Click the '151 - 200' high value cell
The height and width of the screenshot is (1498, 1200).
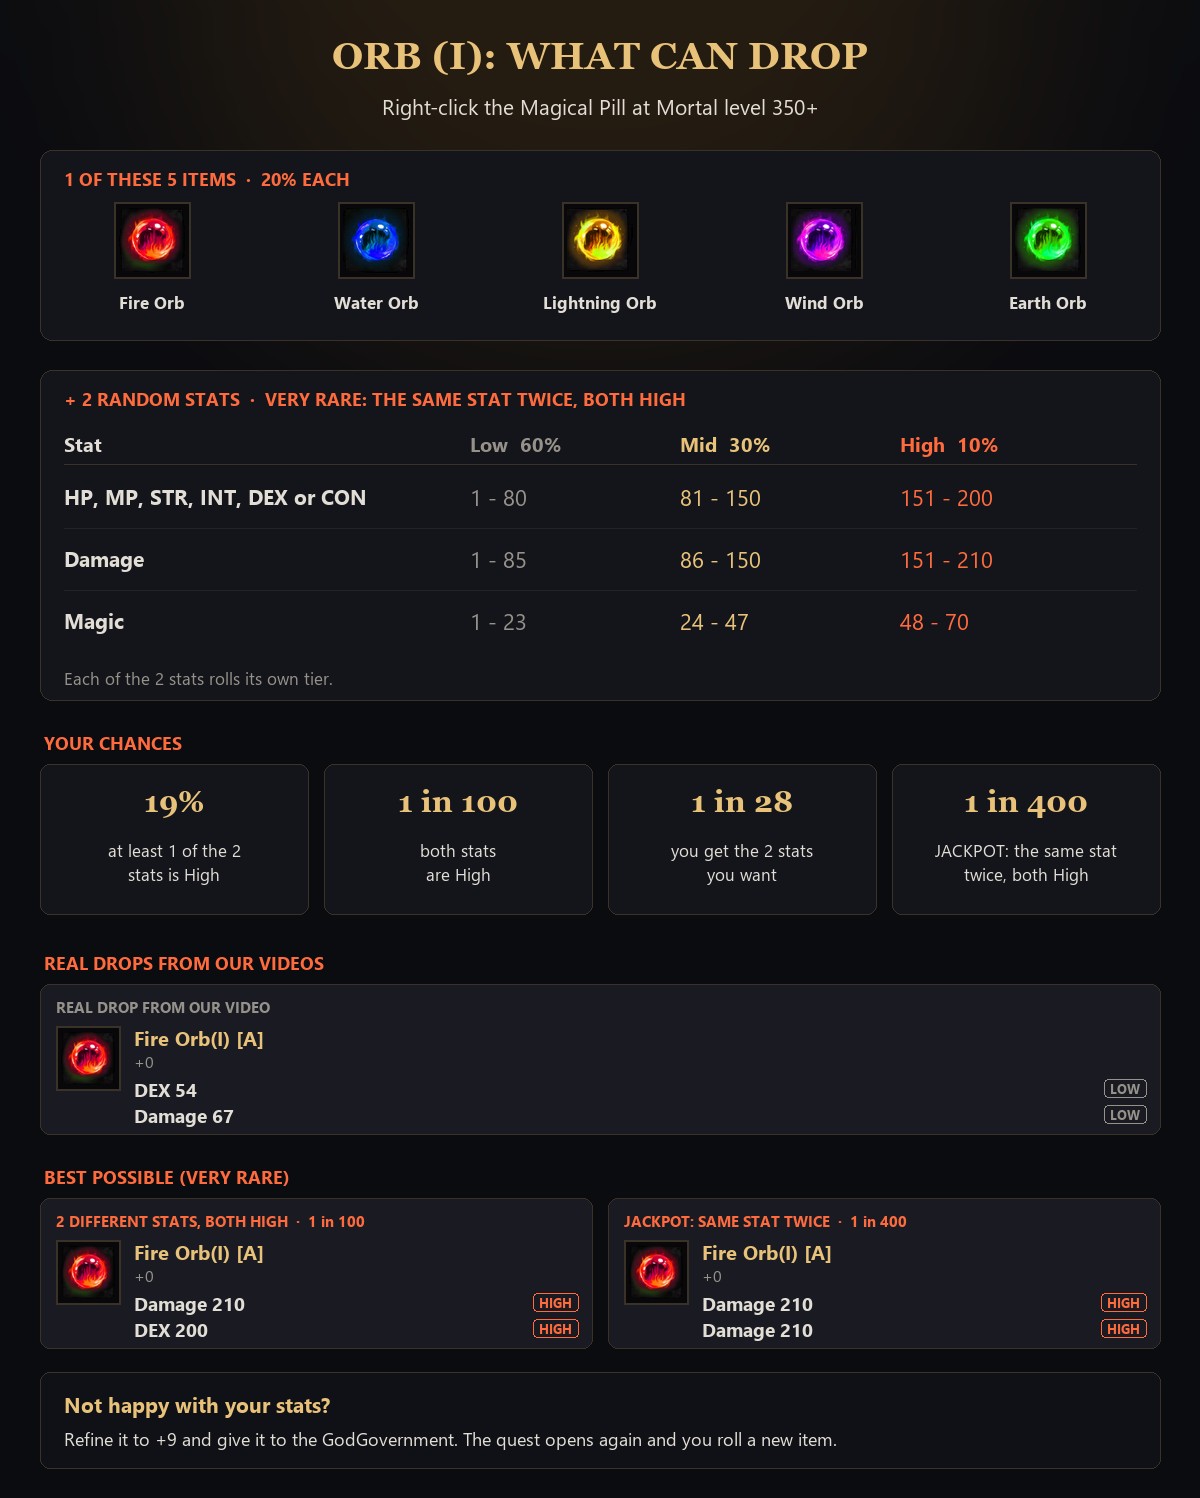point(946,498)
